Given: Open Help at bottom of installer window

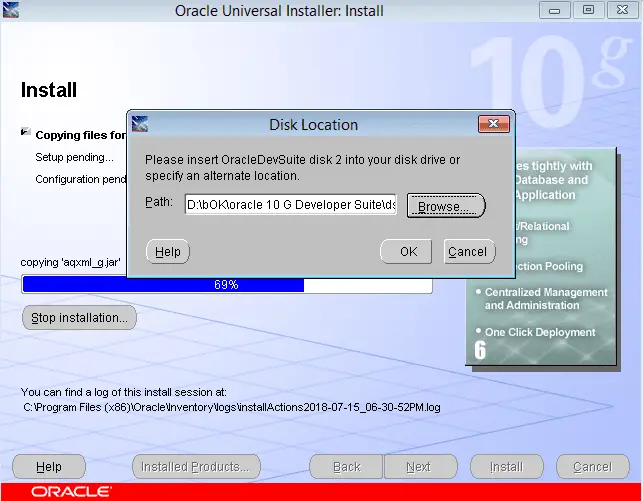Looking at the screenshot, I should tap(49, 467).
